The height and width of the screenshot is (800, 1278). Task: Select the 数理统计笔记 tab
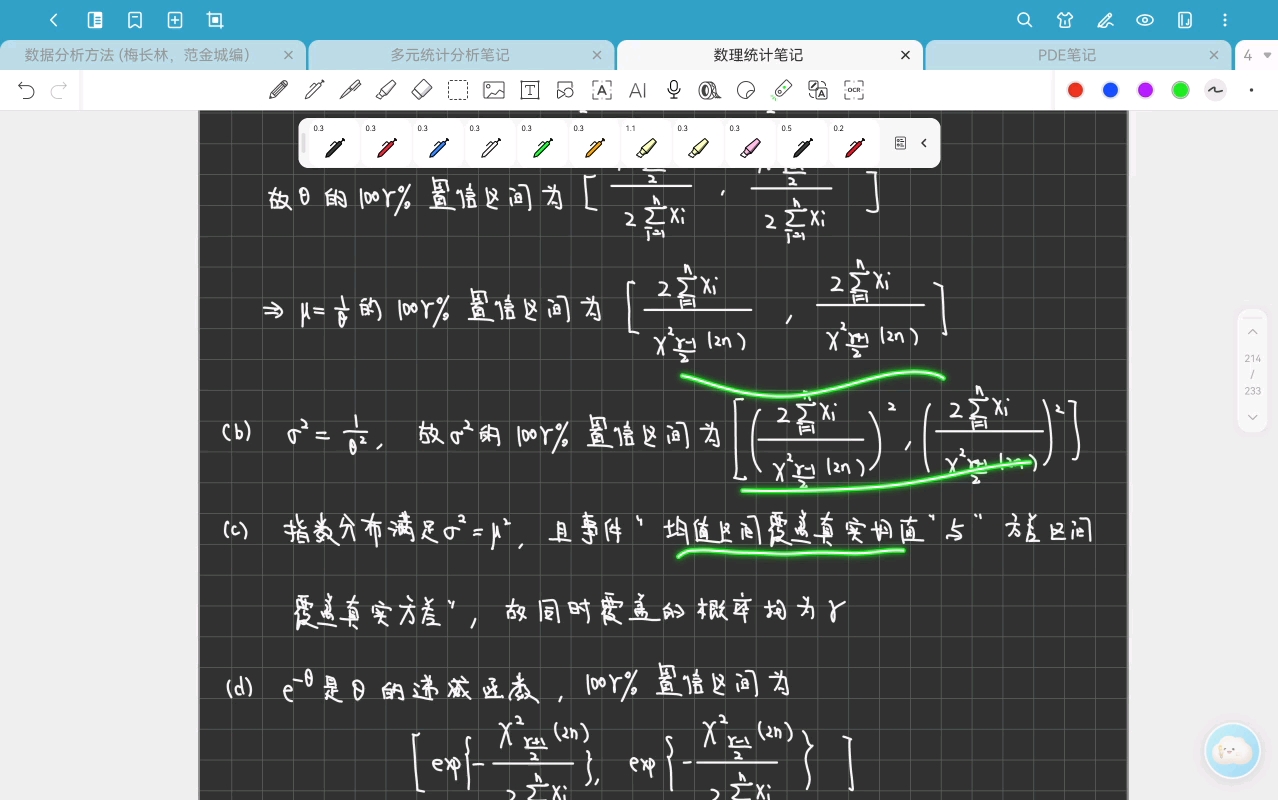pyautogui.click(x=758, y=55)
